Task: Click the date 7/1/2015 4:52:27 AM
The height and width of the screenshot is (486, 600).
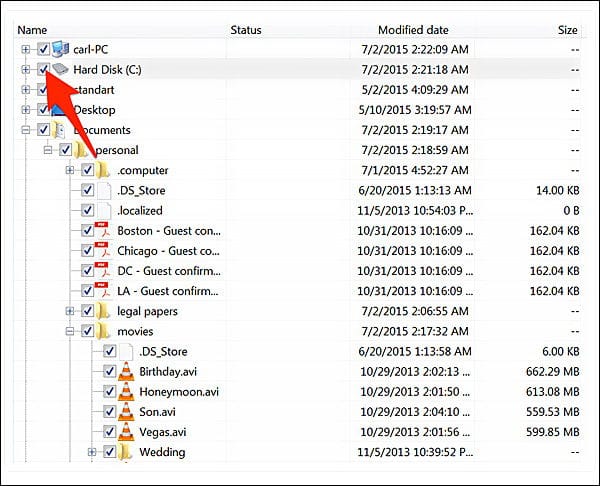Action: (415, 170)
